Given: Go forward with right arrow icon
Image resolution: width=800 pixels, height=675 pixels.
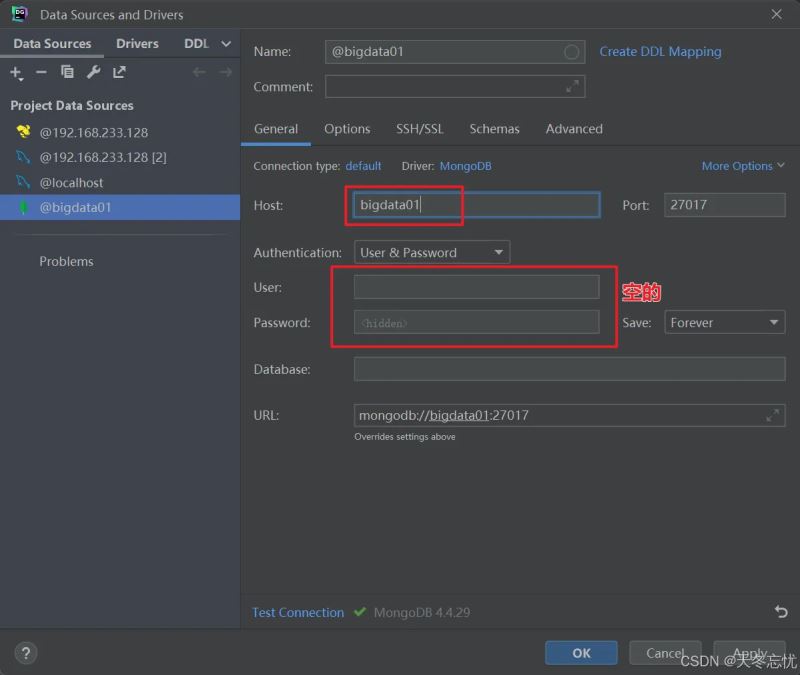Looking at the screenshot, I should 226,72.
